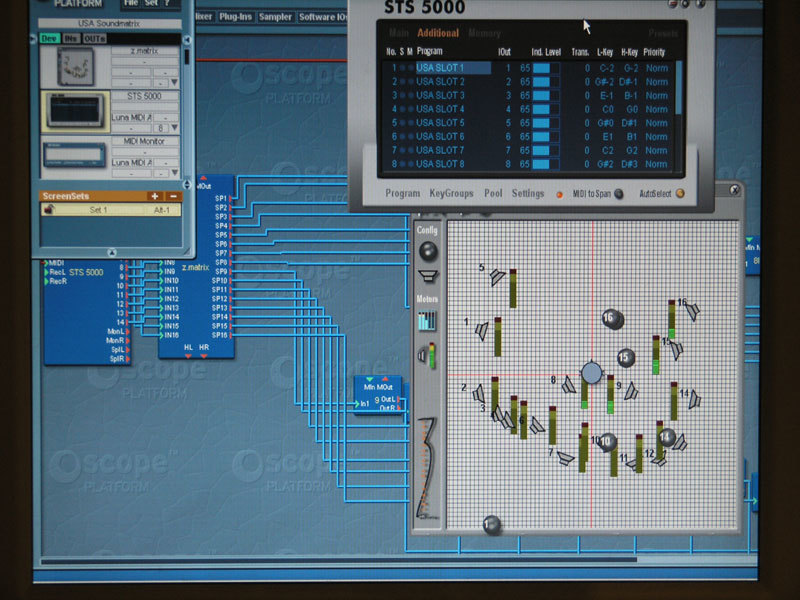Click the level bar of USA SLOT 4
The height and width of the screenshot is (600, 800).
[x=545, y=109]
